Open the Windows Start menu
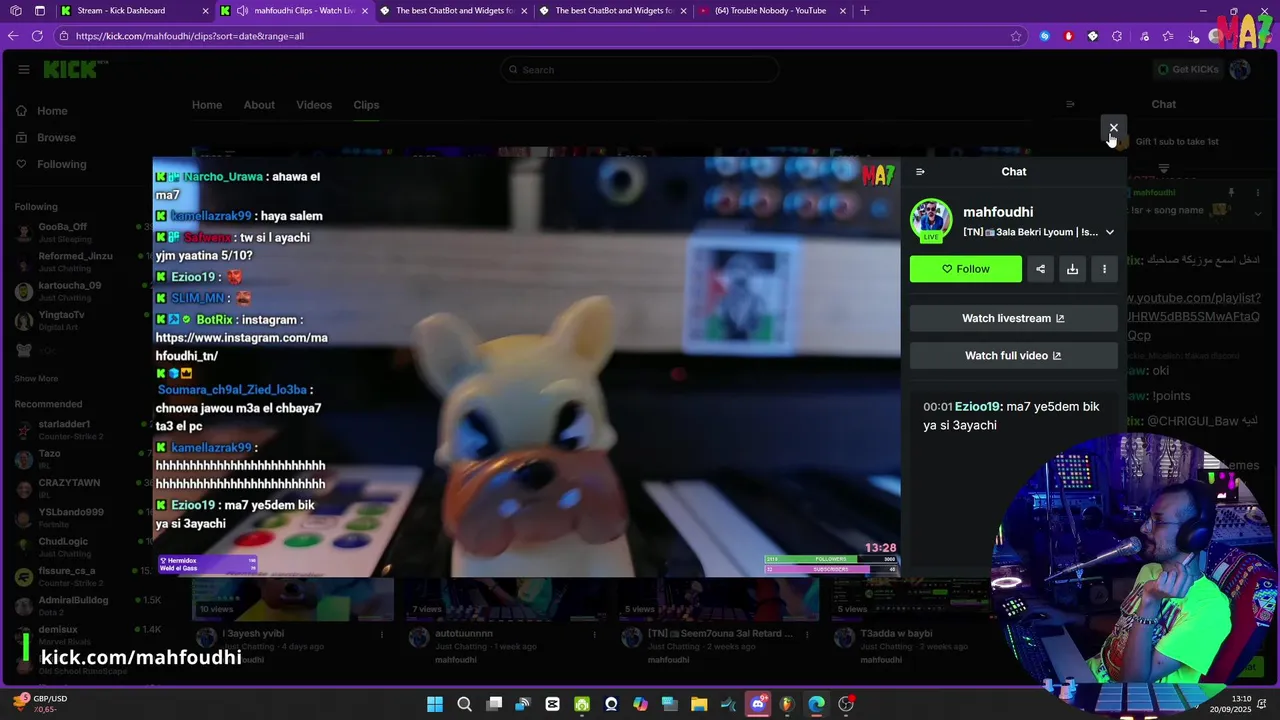 coord(435,704)
